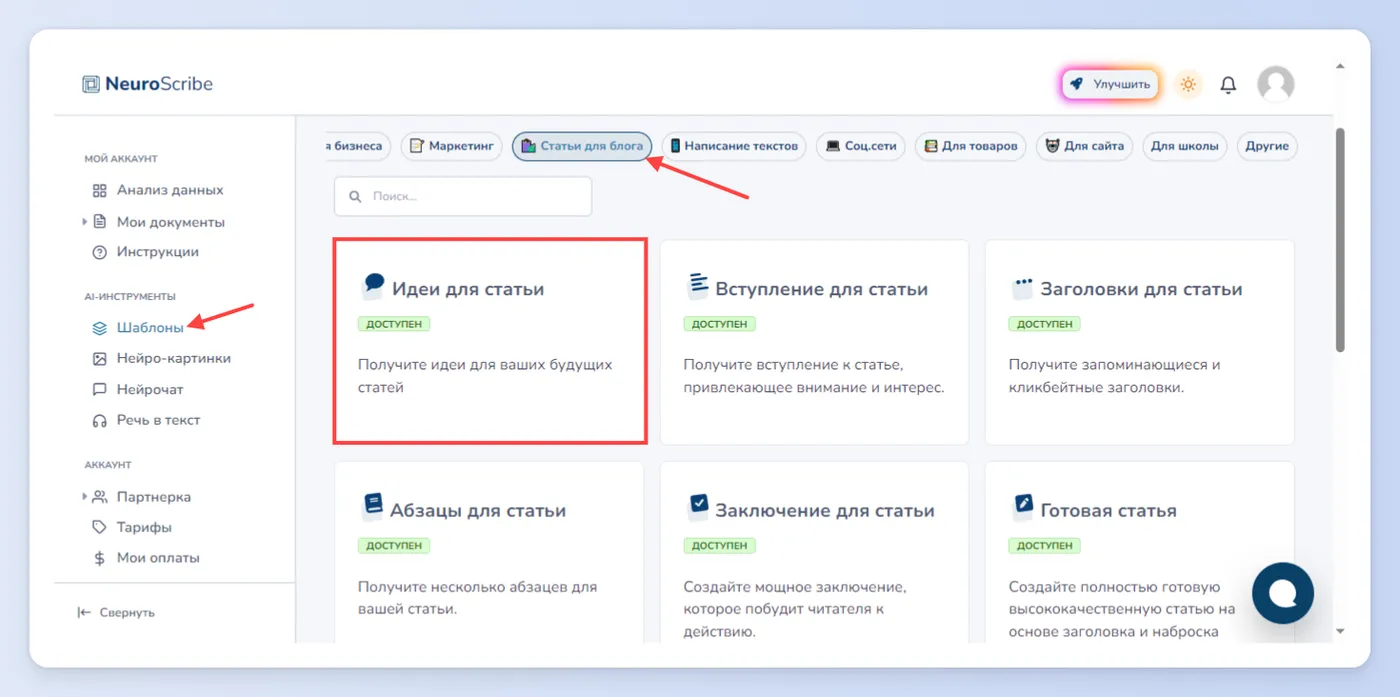
Task: Open the Вступление для статьи template
Action: [814, 342]
